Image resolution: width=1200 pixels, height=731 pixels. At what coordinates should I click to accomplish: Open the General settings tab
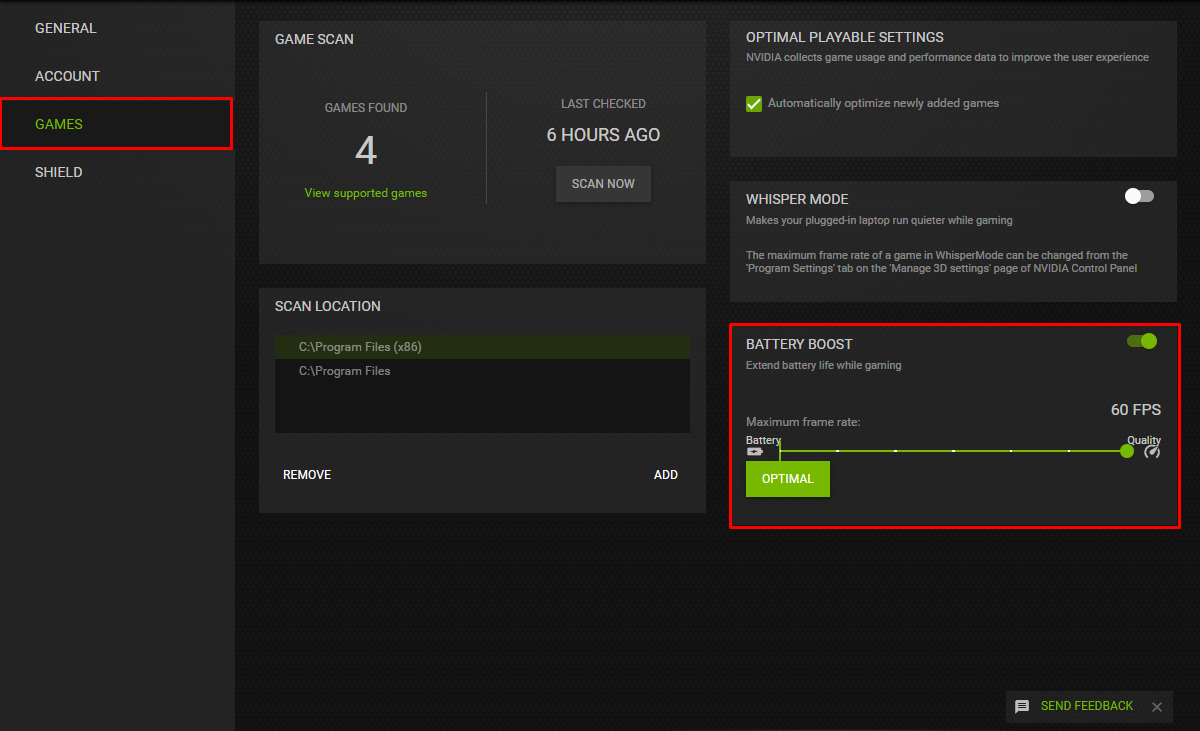click(66, 28)
